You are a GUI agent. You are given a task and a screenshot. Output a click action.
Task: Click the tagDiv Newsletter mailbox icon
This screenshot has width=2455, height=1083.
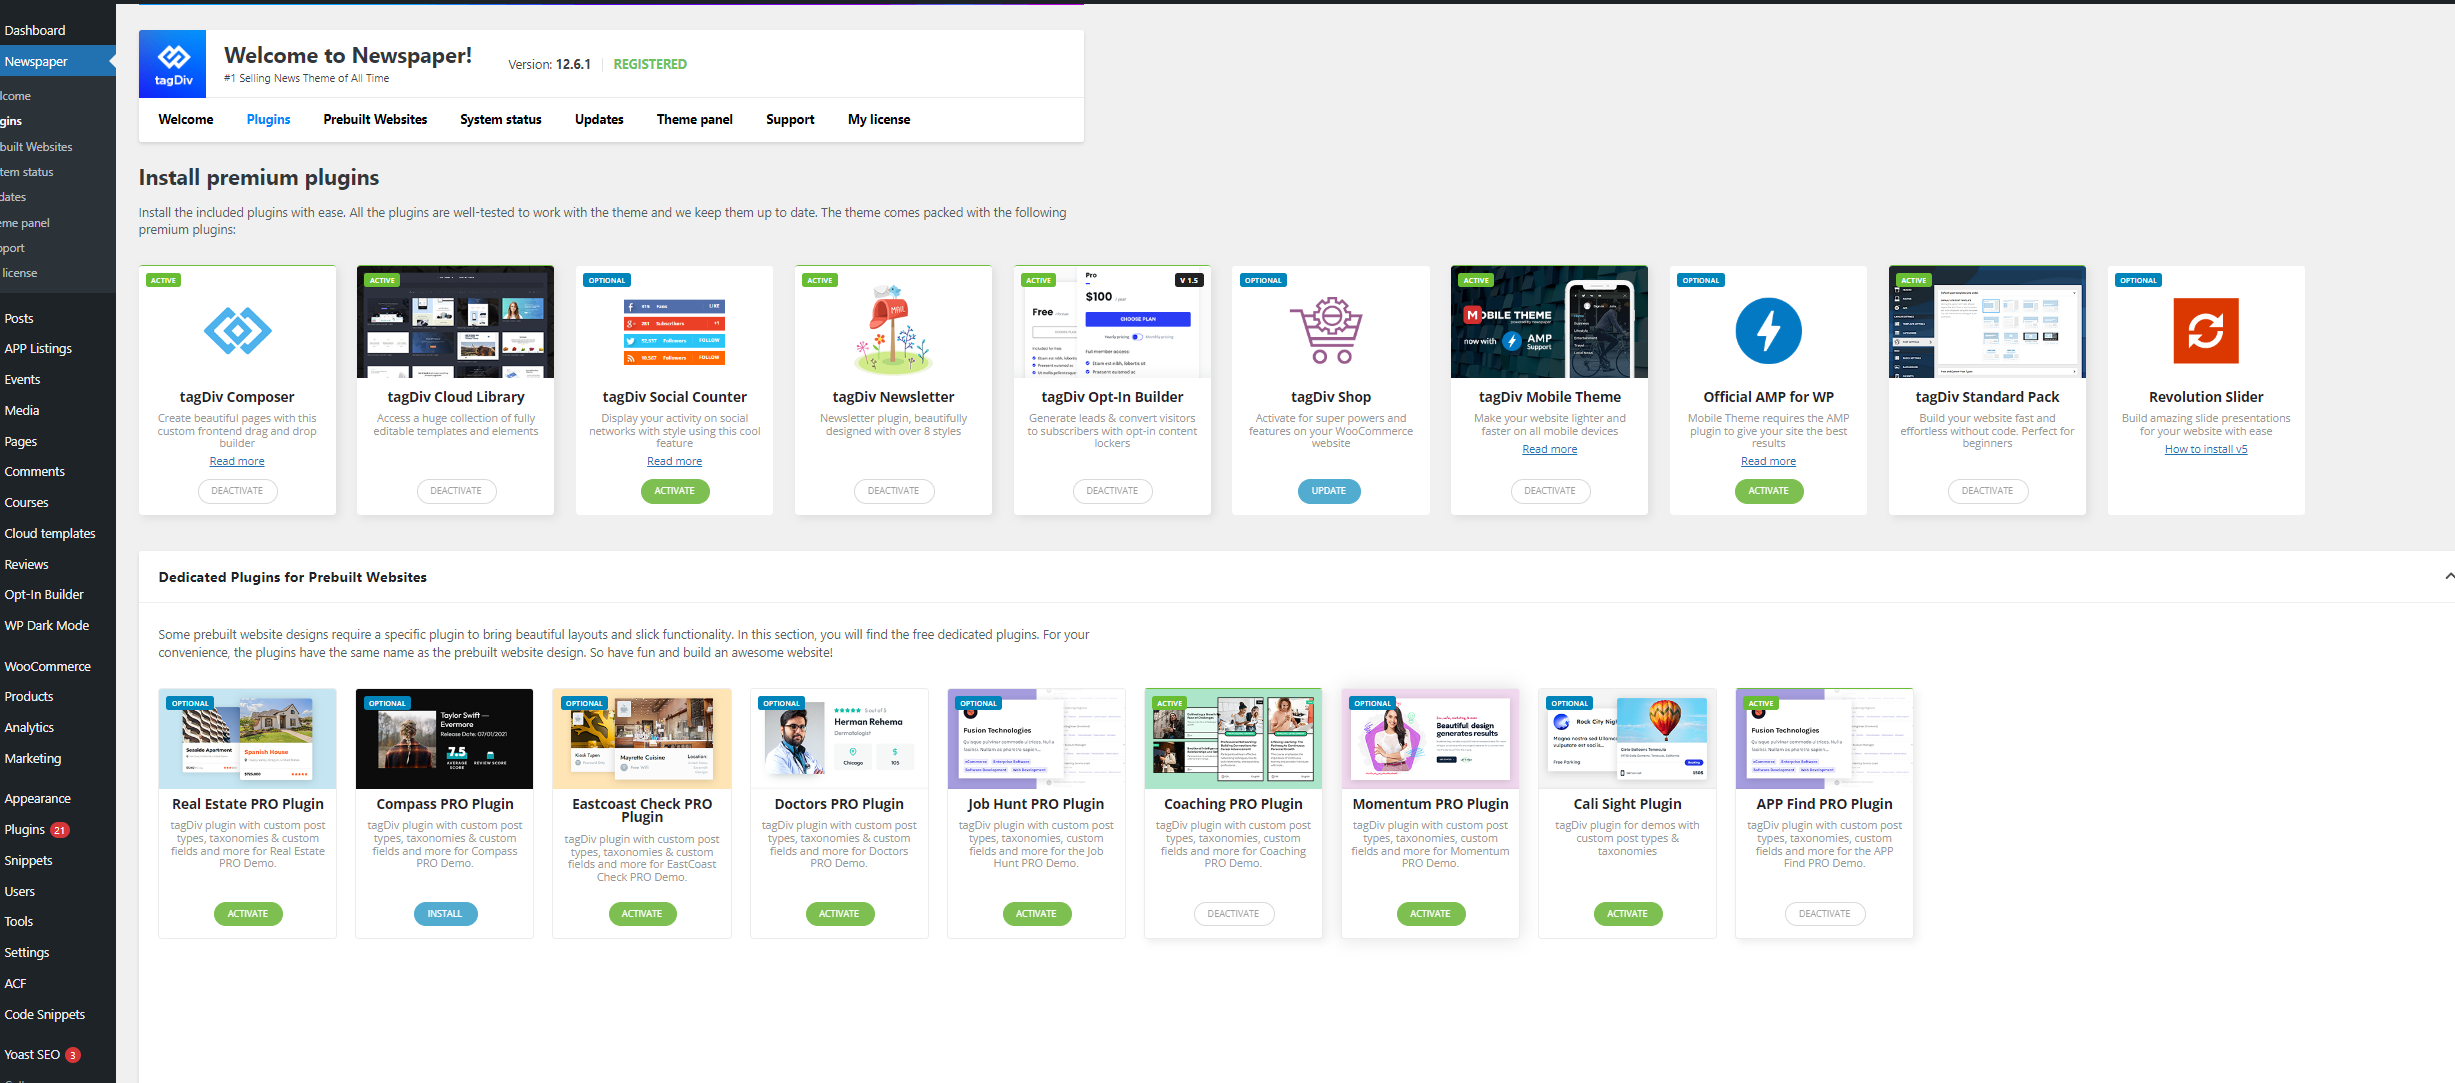(893, 328)
